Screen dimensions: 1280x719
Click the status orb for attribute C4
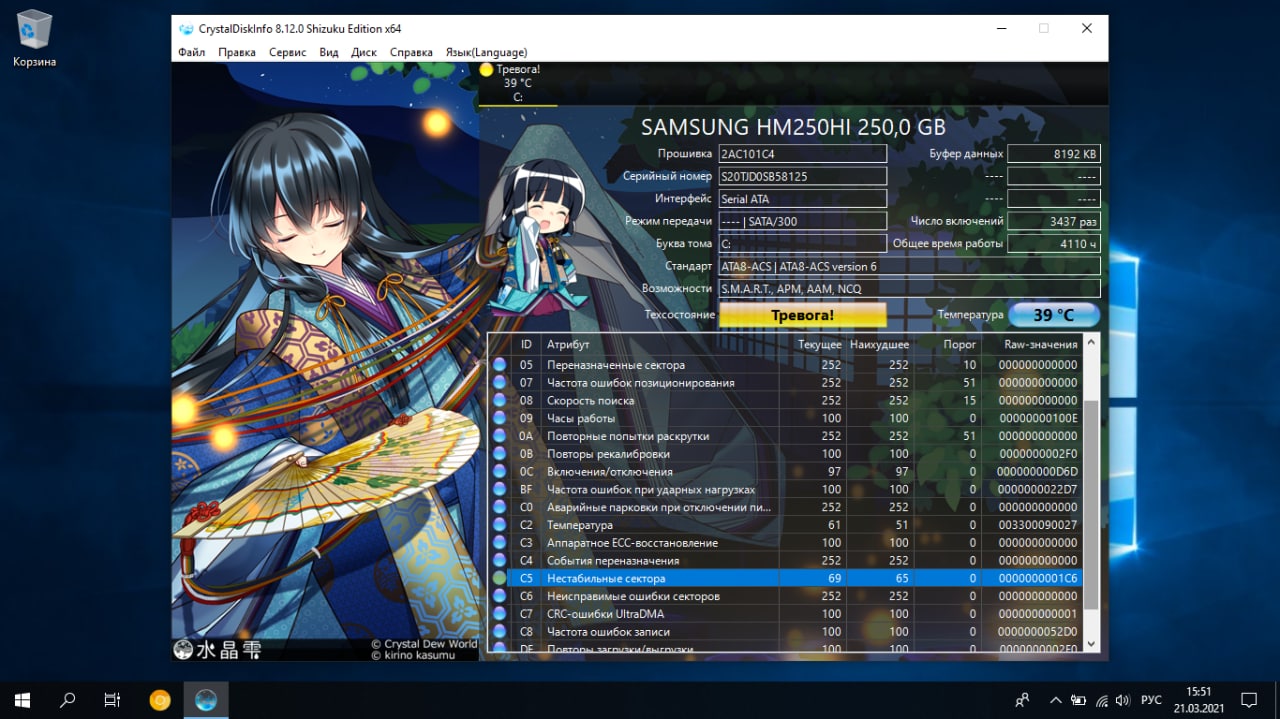pos(499,561)
